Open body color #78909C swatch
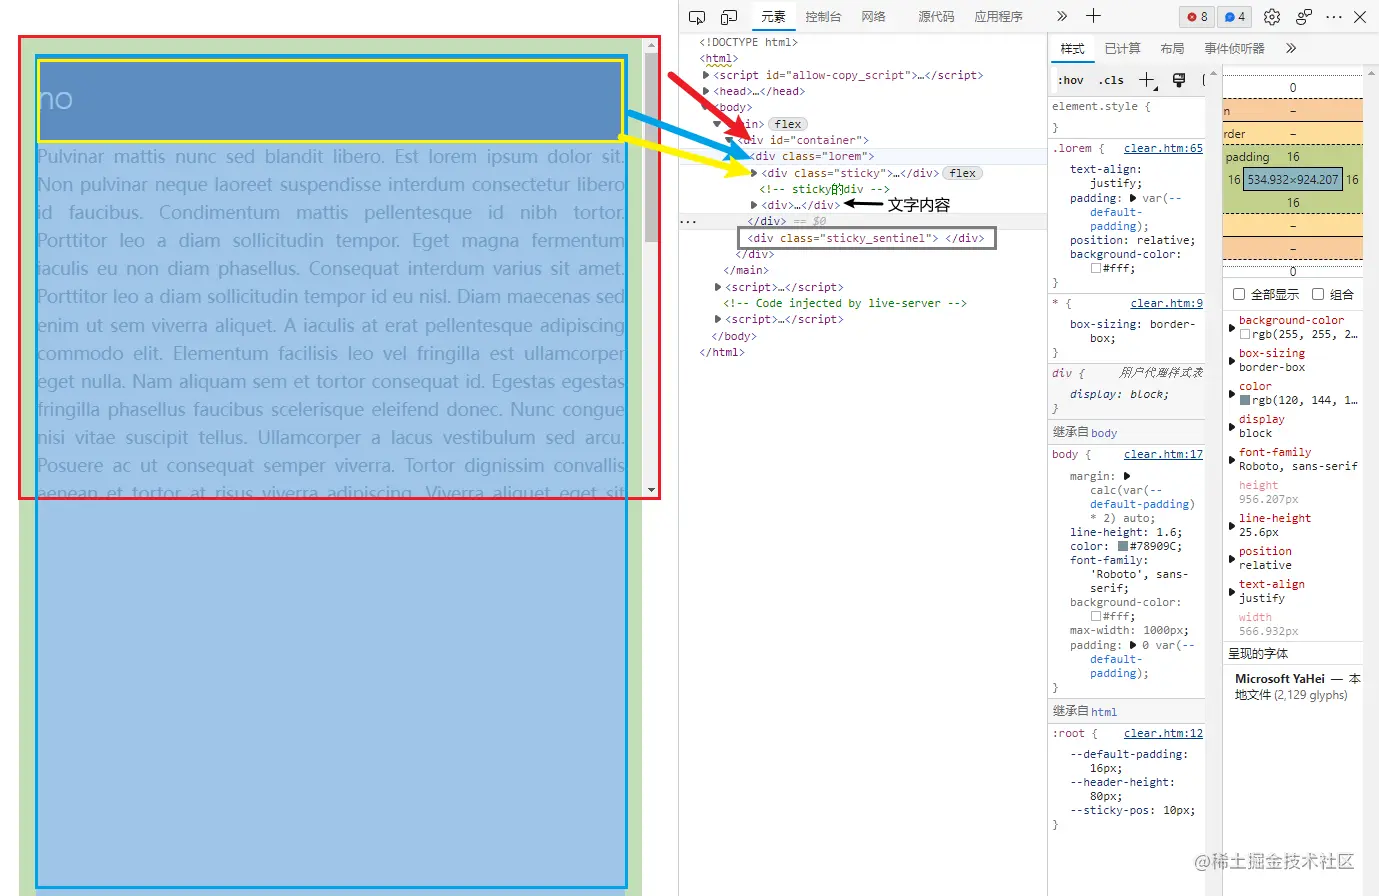The height and width of the screenshot is (896, 1379). 1123,546
